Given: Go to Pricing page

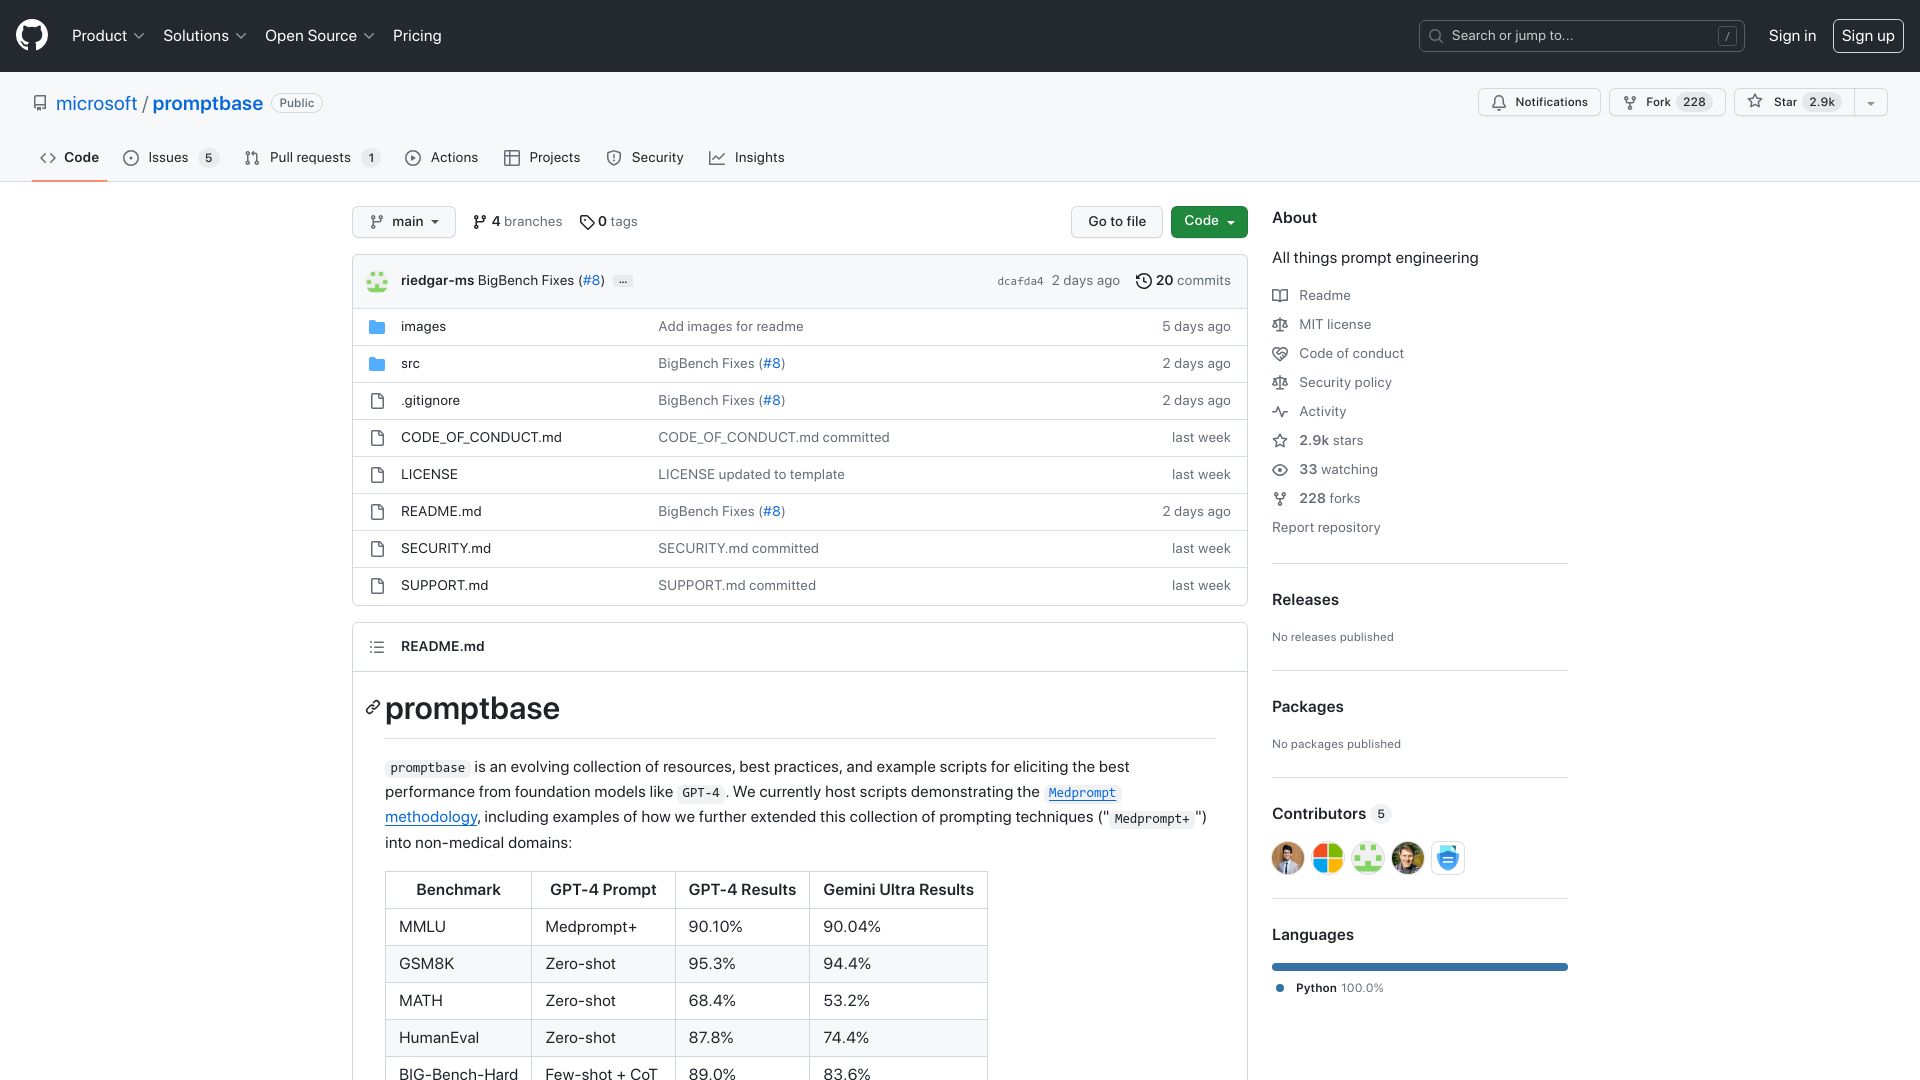Looking at the screenshot, I should [417, 36].
